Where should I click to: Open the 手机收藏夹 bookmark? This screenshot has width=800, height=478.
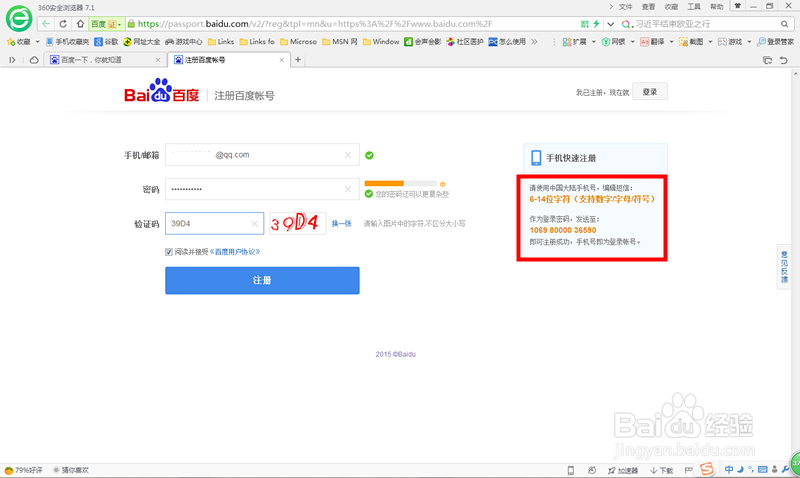67,42
